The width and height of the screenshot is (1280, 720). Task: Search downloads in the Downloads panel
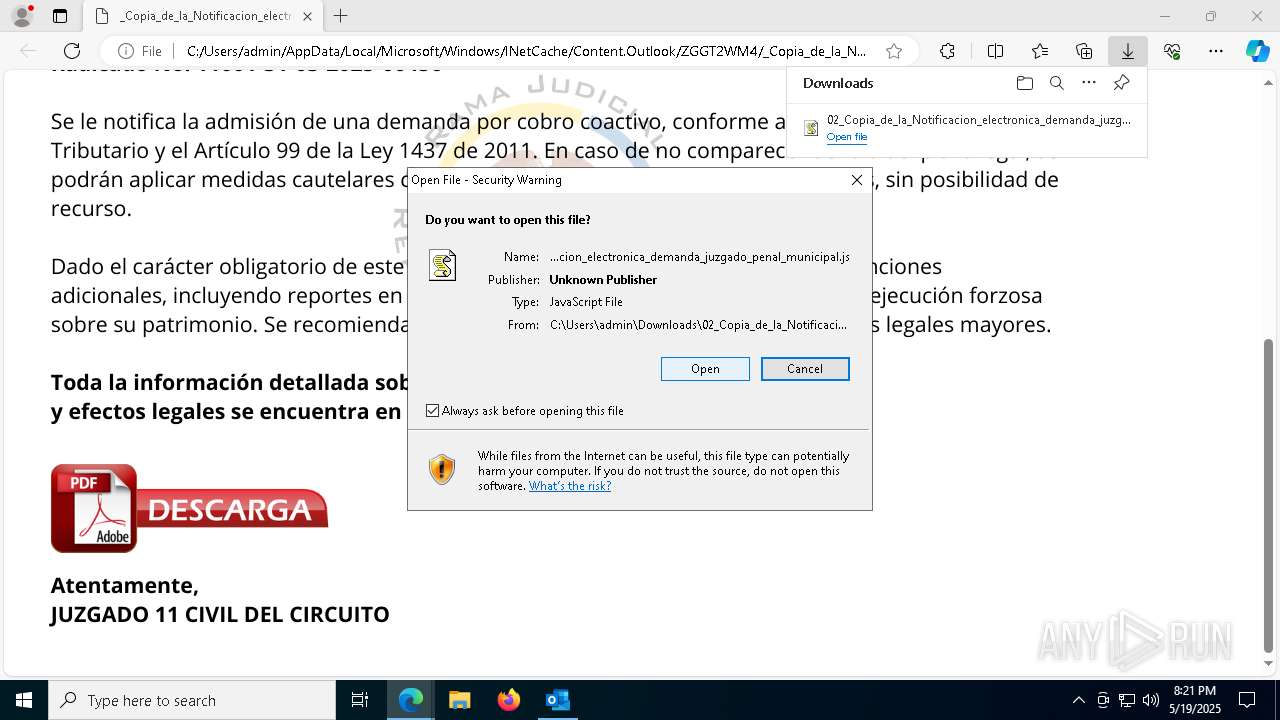1056,83
